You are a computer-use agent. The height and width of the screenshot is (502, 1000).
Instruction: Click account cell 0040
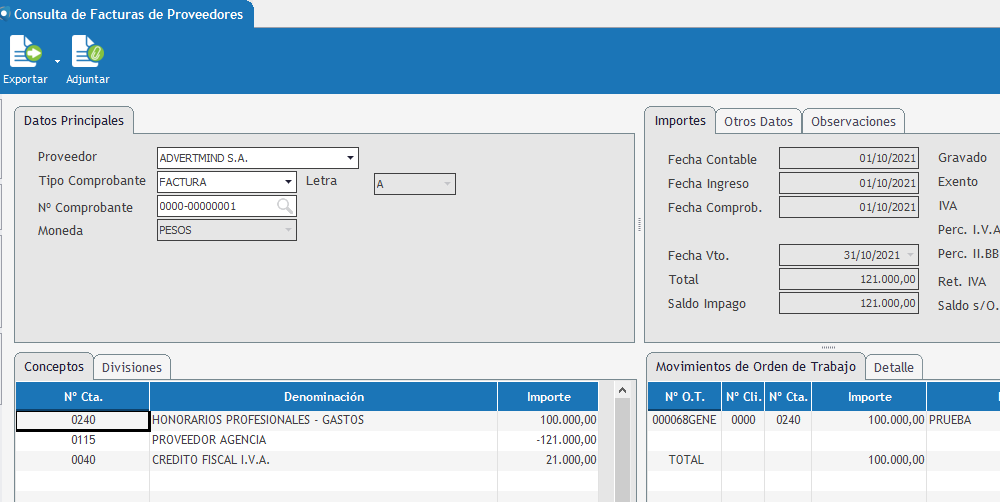83,460
